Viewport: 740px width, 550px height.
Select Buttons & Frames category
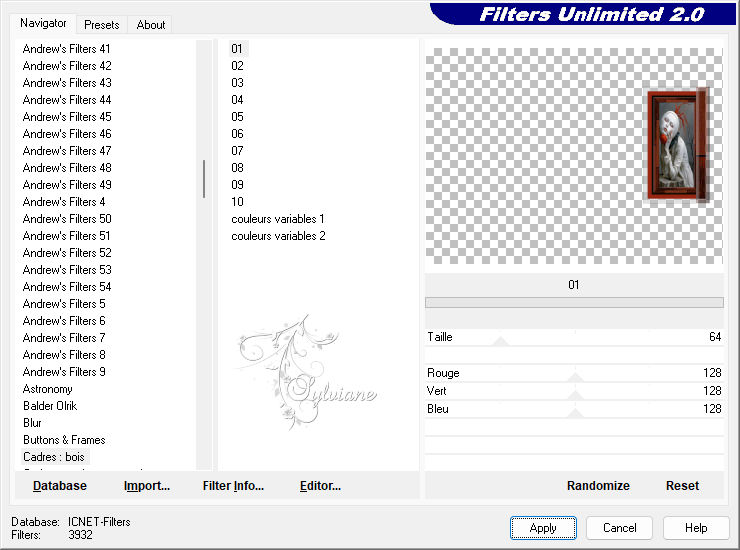tap(64, 440)
